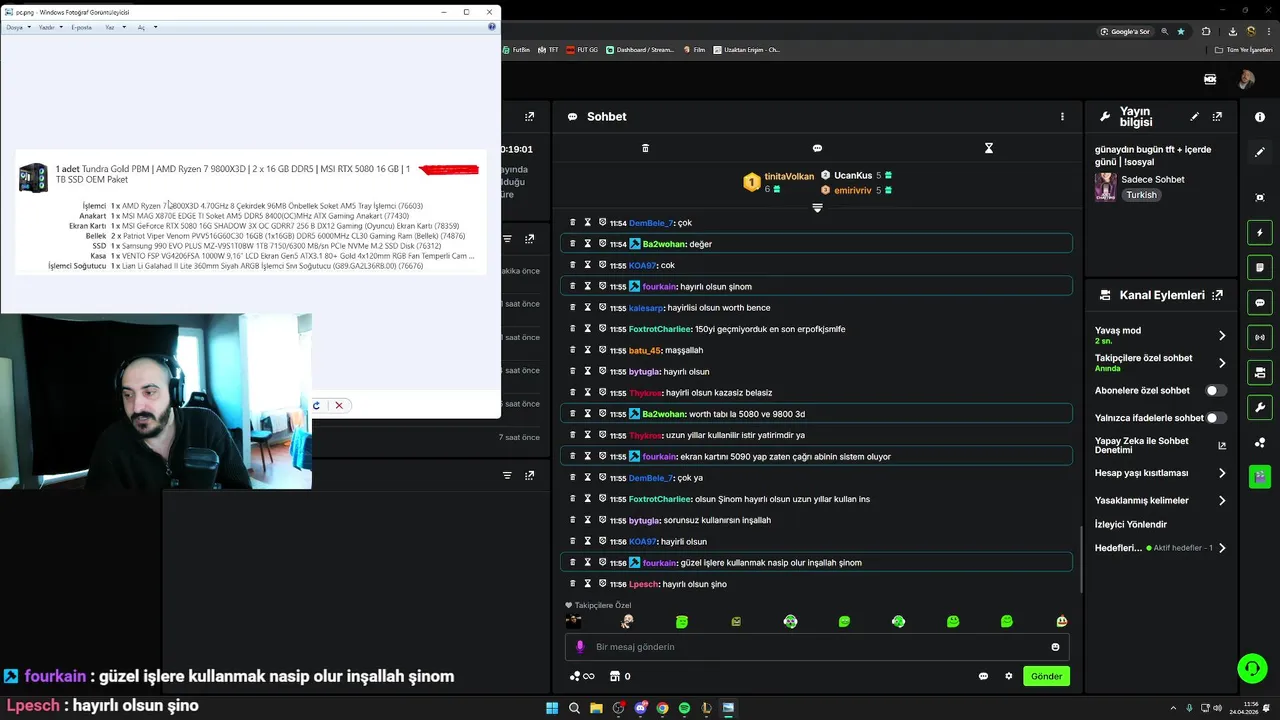Click the info icon in the right sidebar

[x=1260, y=117]
